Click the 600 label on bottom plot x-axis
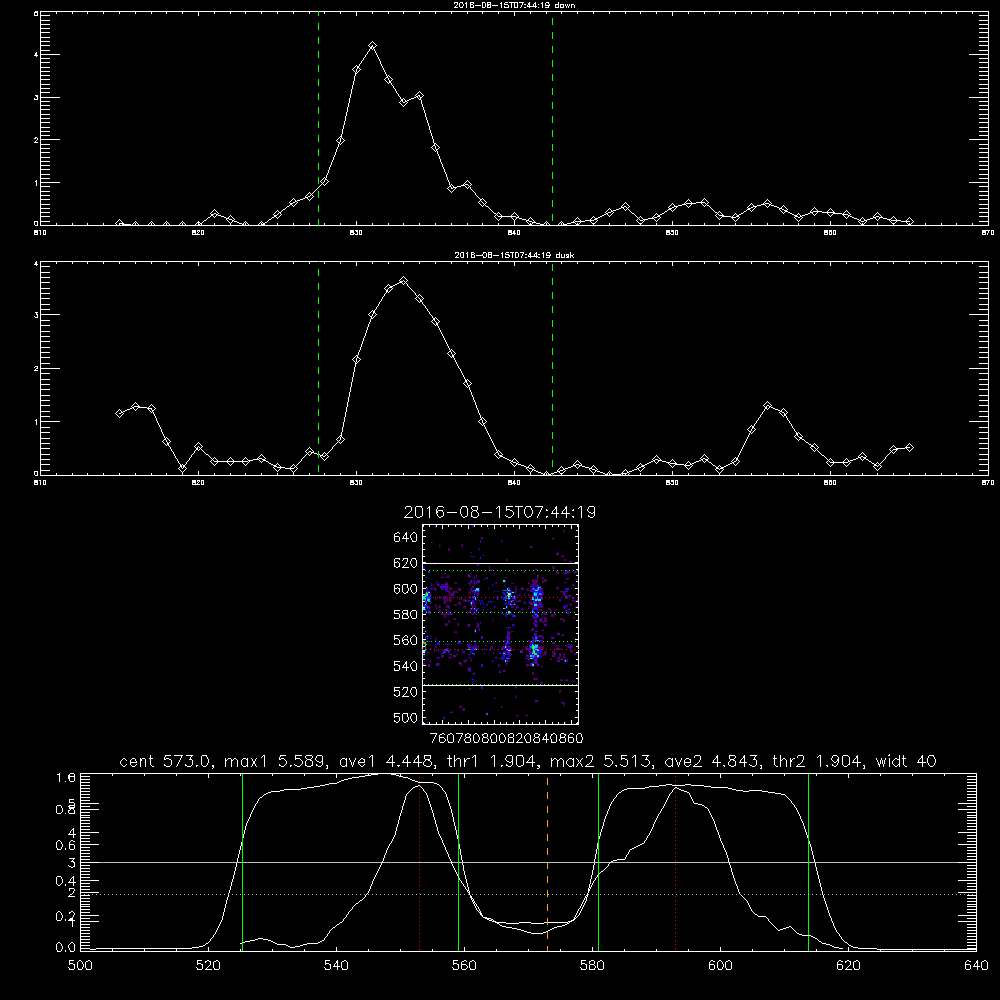This screenshot has height=1000, width=1000. [x=721, y=966]
